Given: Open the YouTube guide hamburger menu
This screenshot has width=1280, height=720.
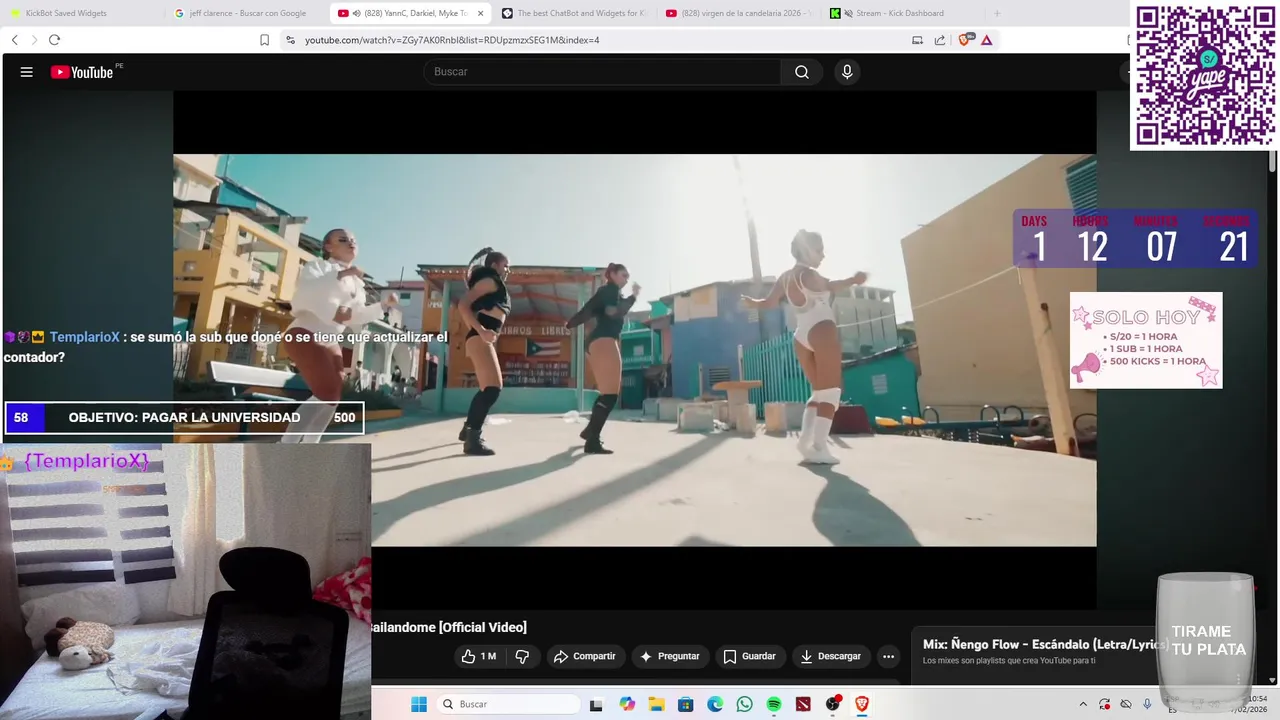Looking at the screenshot, I should coord(27,72).
